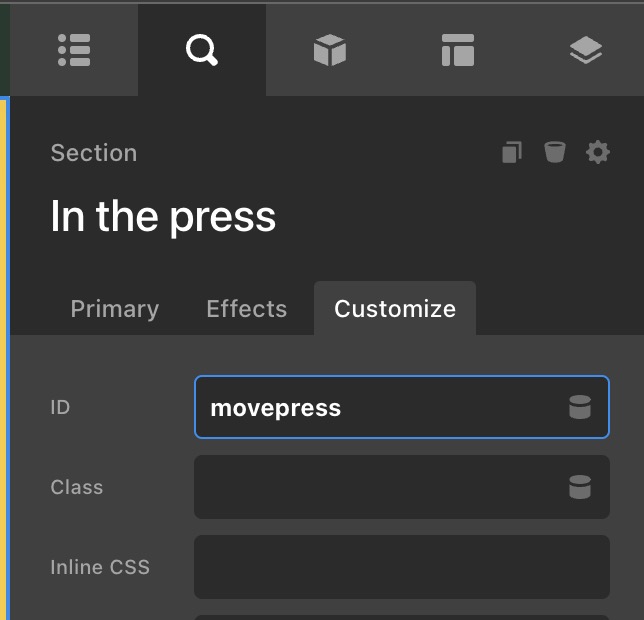
Task: Delete the section with trash icon
Action: click(555, 152)
